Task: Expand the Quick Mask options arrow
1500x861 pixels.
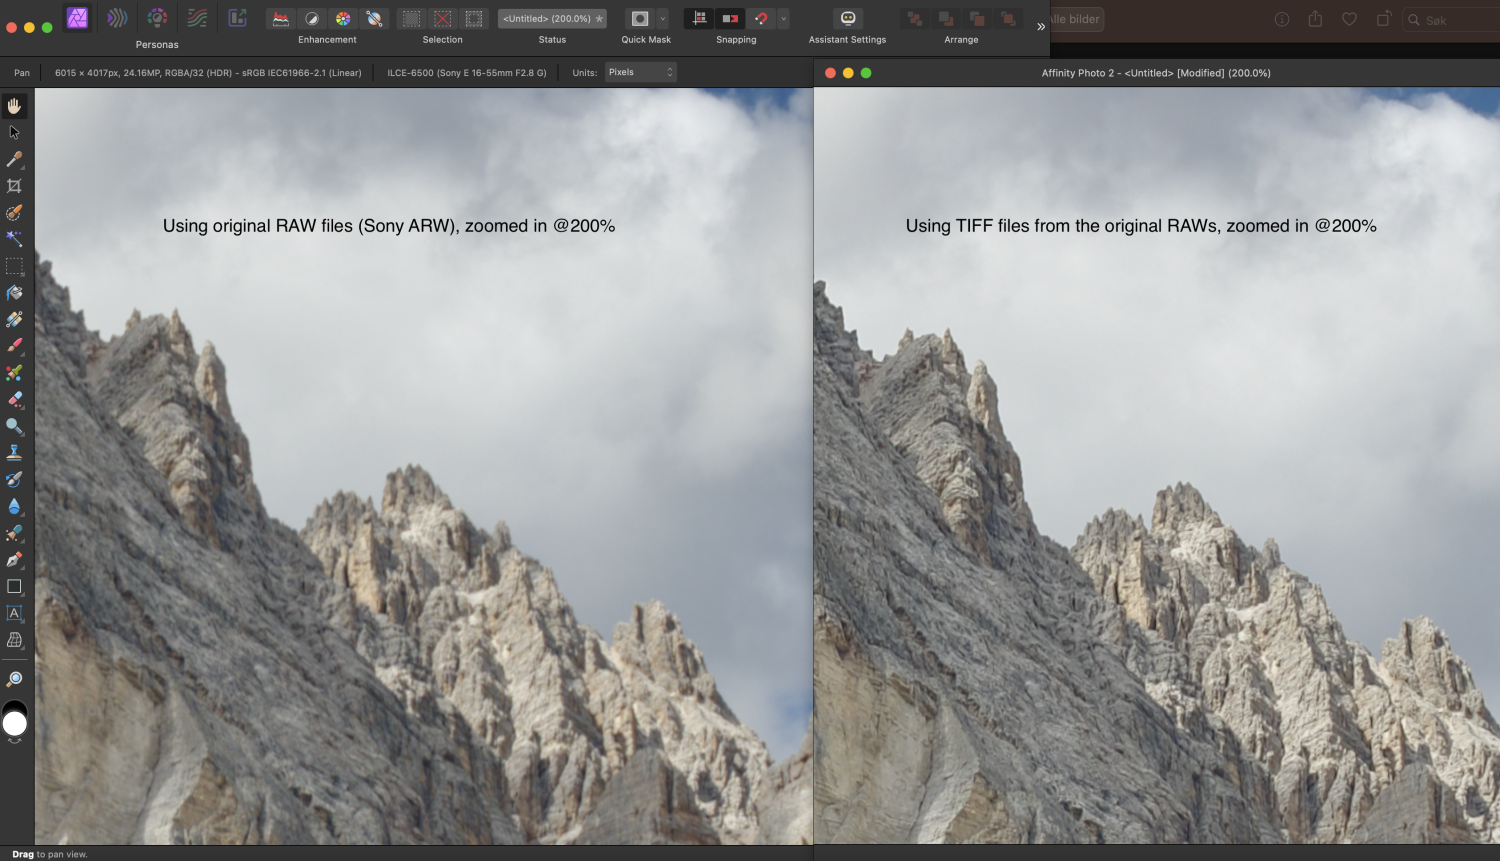Action: coord(662,19)
